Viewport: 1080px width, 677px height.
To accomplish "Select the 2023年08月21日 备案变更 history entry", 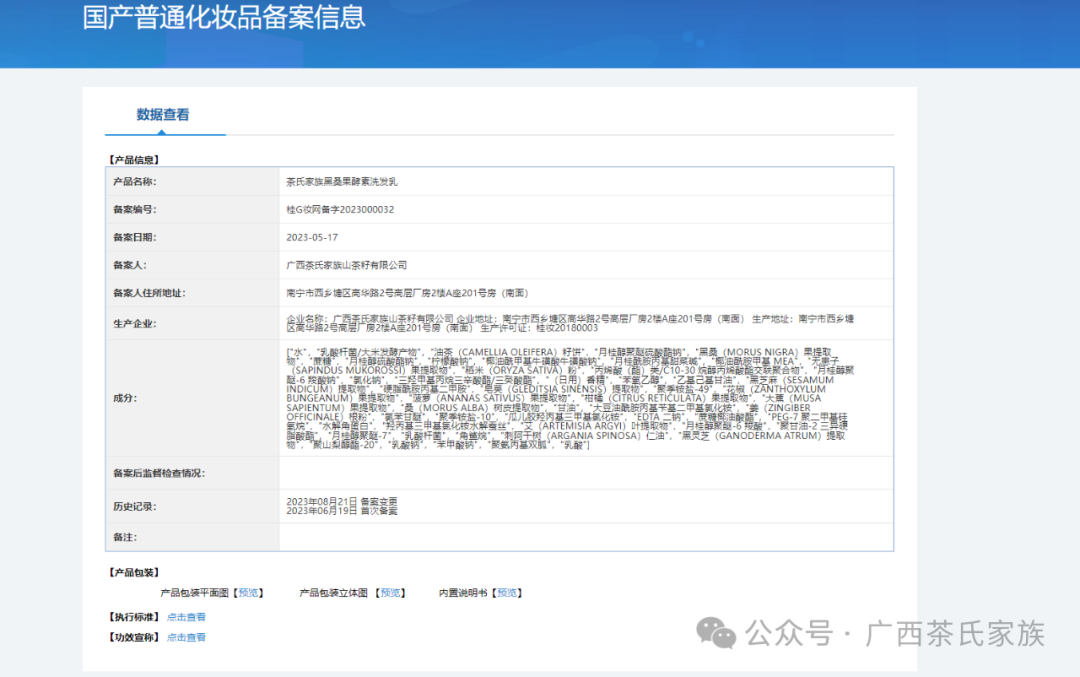I will tap(341, 500).
